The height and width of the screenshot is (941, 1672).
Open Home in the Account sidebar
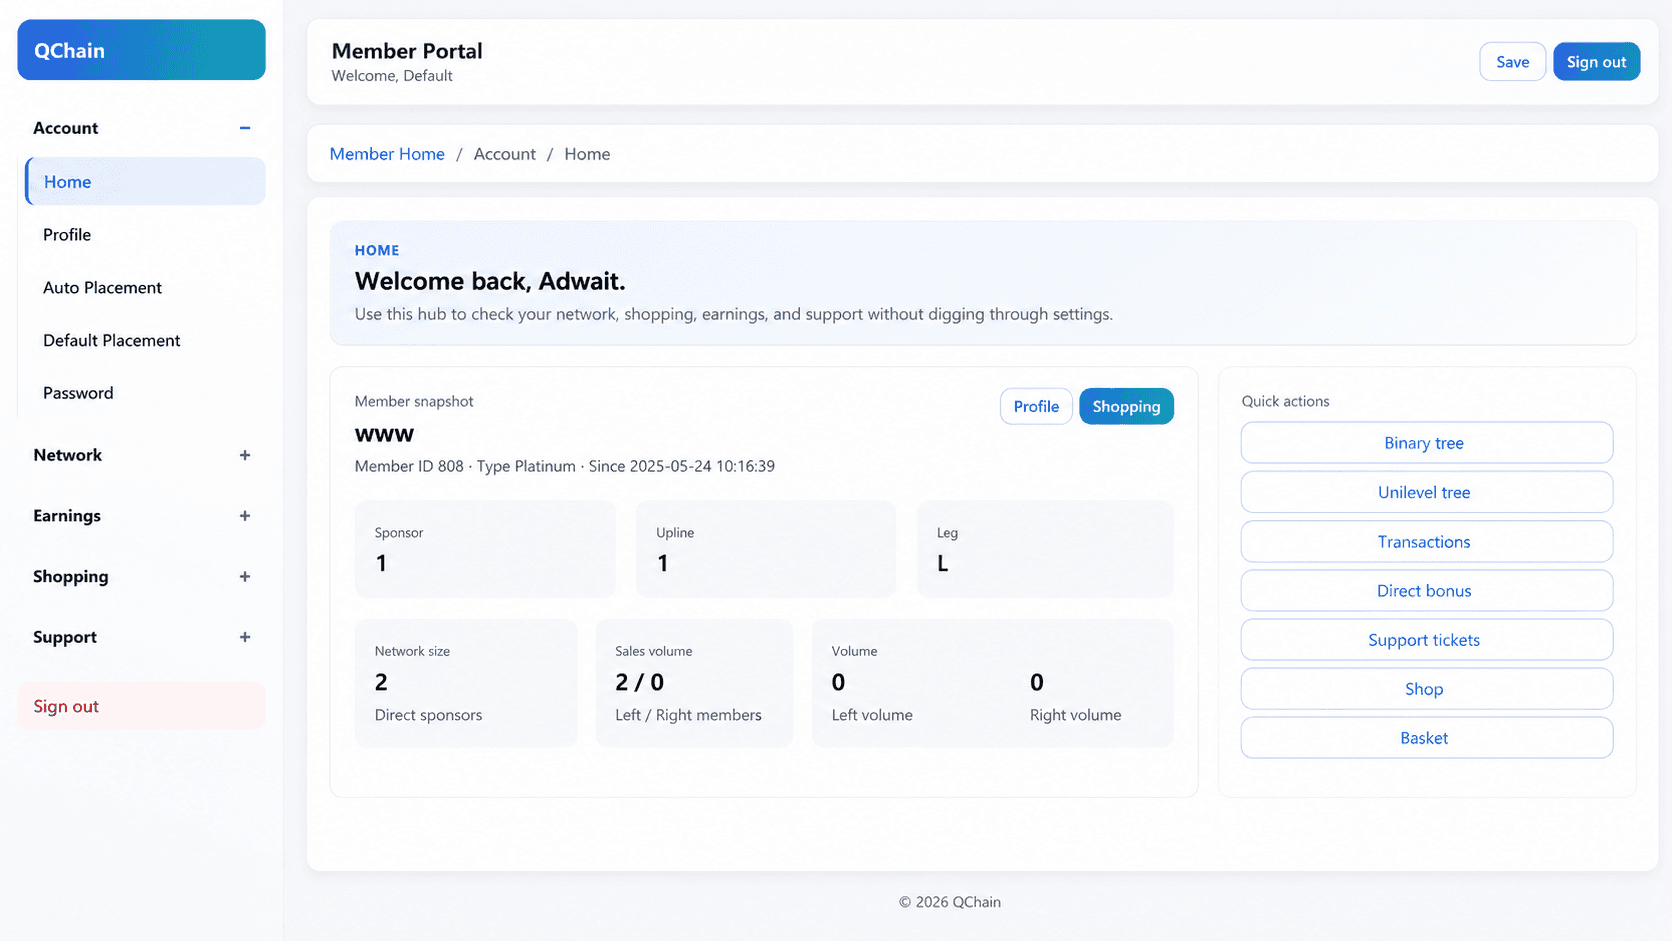coord(146,182)
